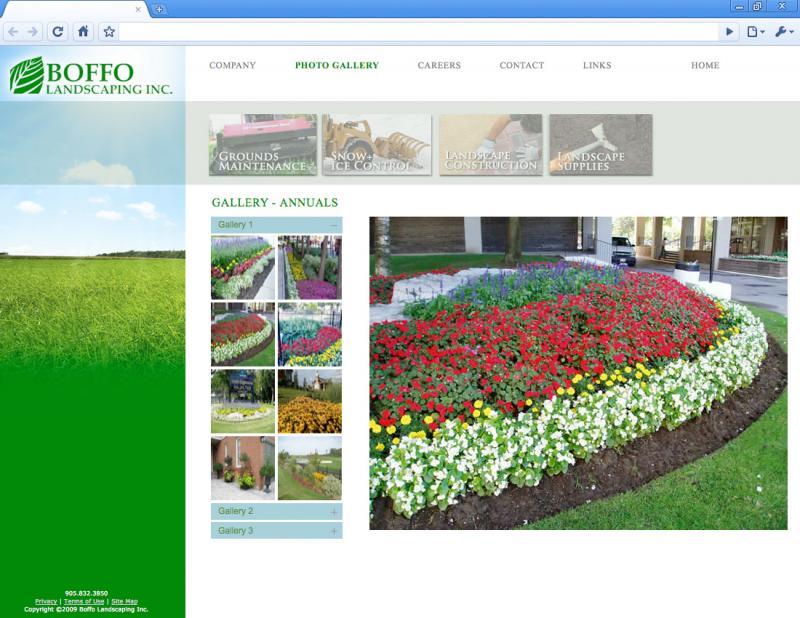Reload the page with refresh icon
The height and width of the screenshot is (618, 800).
point(58,32)
